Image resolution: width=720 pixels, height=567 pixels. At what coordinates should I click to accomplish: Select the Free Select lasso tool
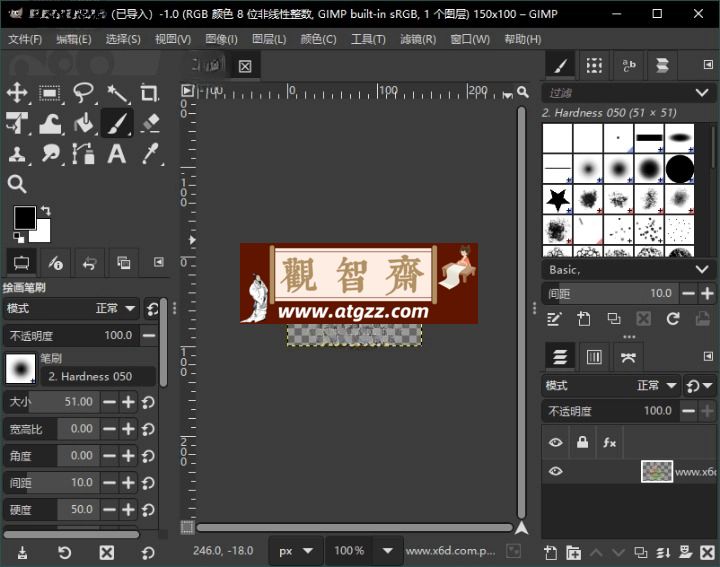(x=83, y=93)
